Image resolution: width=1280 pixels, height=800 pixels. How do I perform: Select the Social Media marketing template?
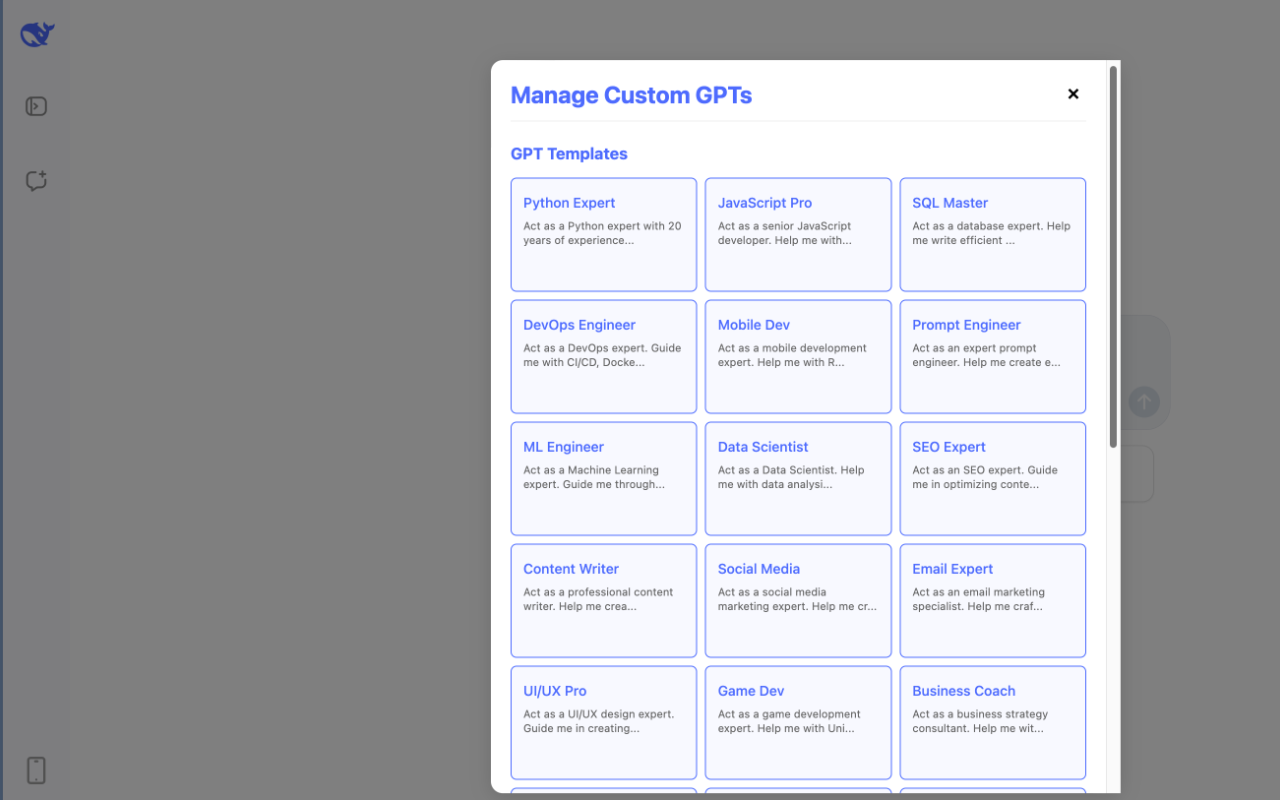pos(797,600)
